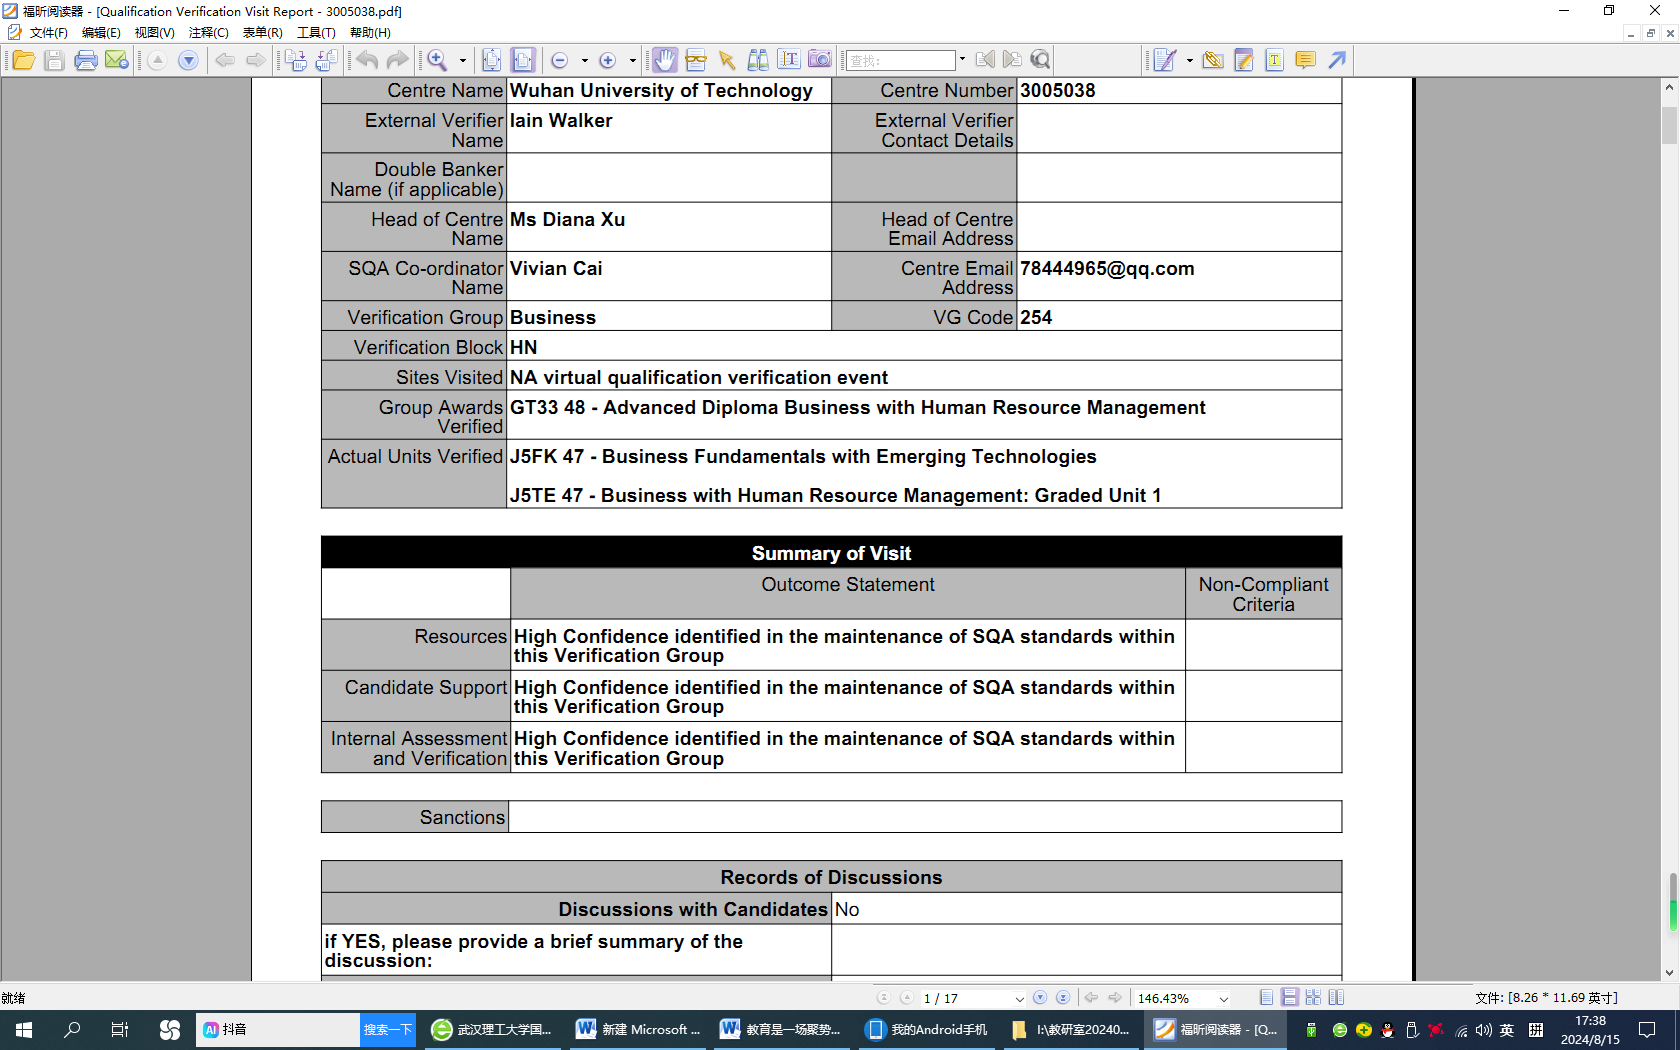Click the Email document icon
The image size is (1680, 1050).
117,61
